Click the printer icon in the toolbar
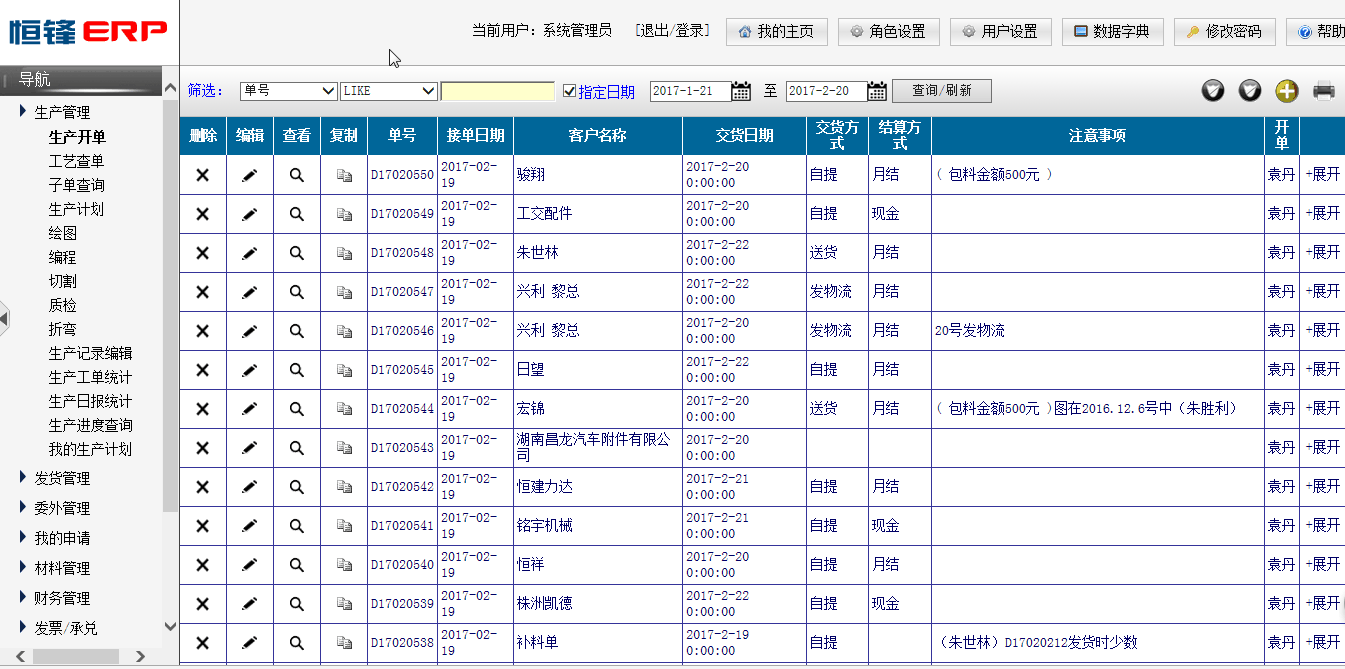The height and width of the screenshot is (669, 1345). pos(1324,91)
